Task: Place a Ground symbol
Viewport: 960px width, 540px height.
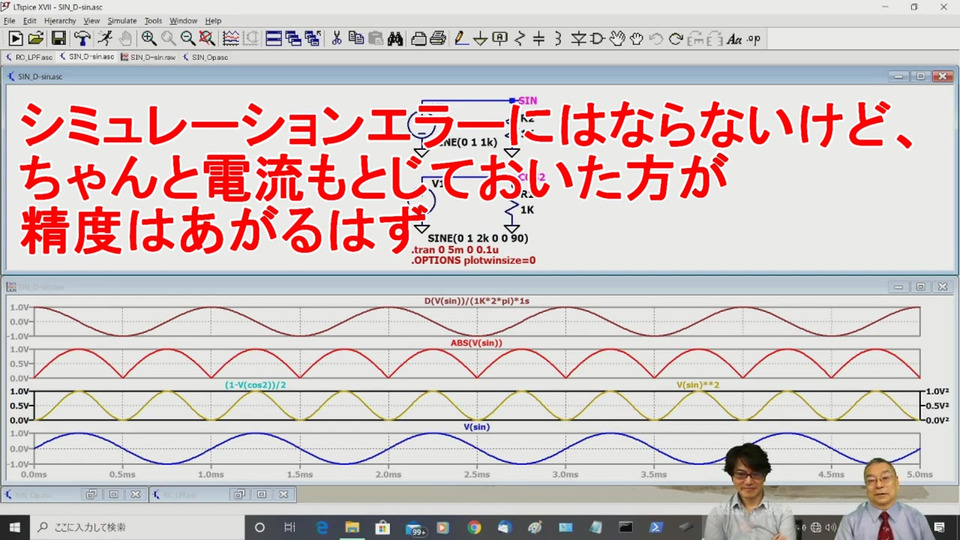Action: pyautogui.click(x=481, y=39)
